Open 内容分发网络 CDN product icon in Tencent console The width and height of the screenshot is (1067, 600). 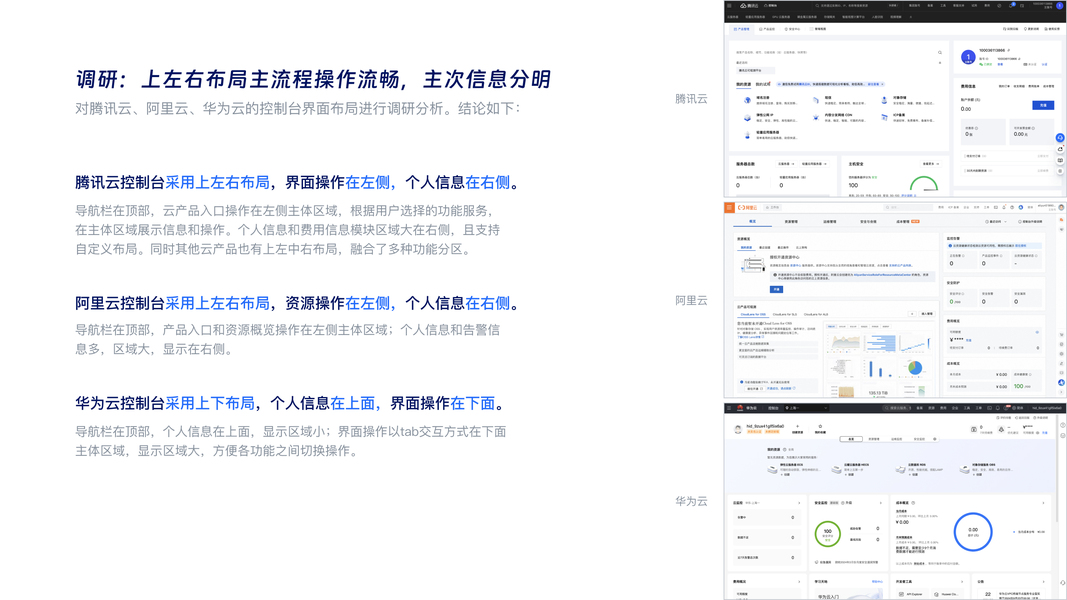(816, 117)
